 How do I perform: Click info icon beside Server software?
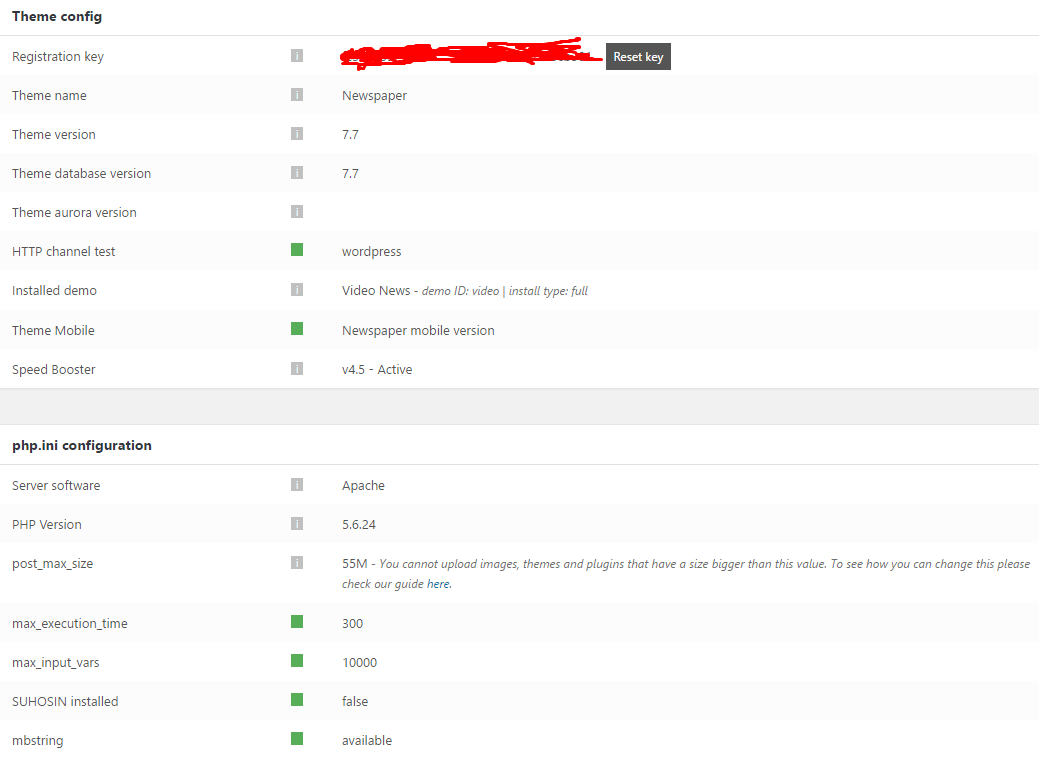point(297,485)
